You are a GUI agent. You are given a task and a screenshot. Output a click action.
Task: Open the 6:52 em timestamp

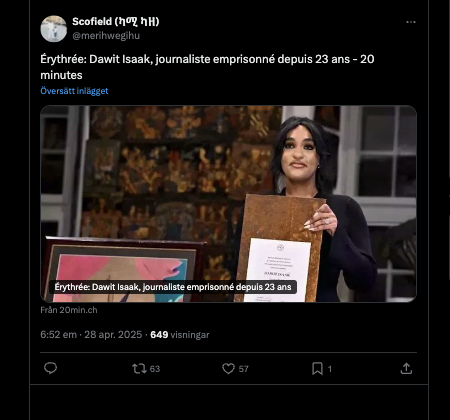point(58,335)
